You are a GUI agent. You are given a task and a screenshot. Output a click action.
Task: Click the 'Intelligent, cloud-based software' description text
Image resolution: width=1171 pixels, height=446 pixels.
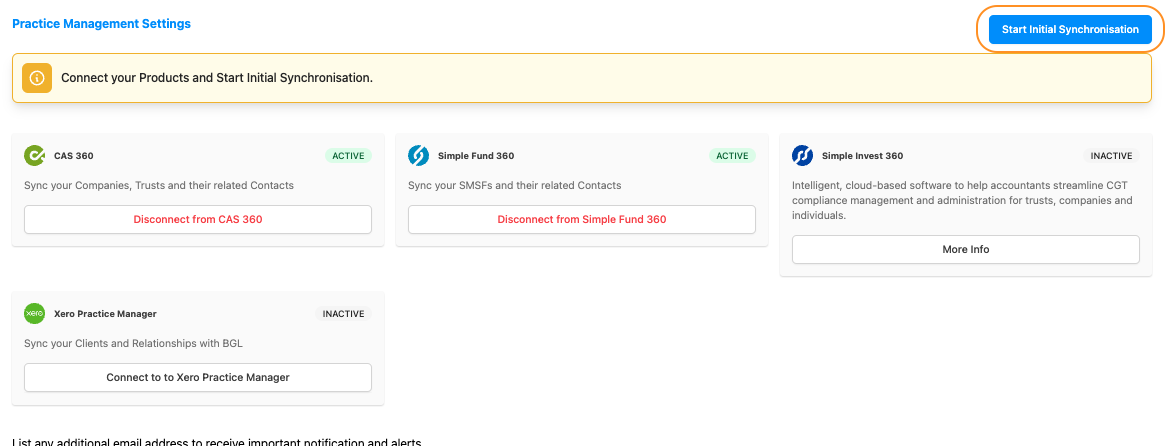963,200
